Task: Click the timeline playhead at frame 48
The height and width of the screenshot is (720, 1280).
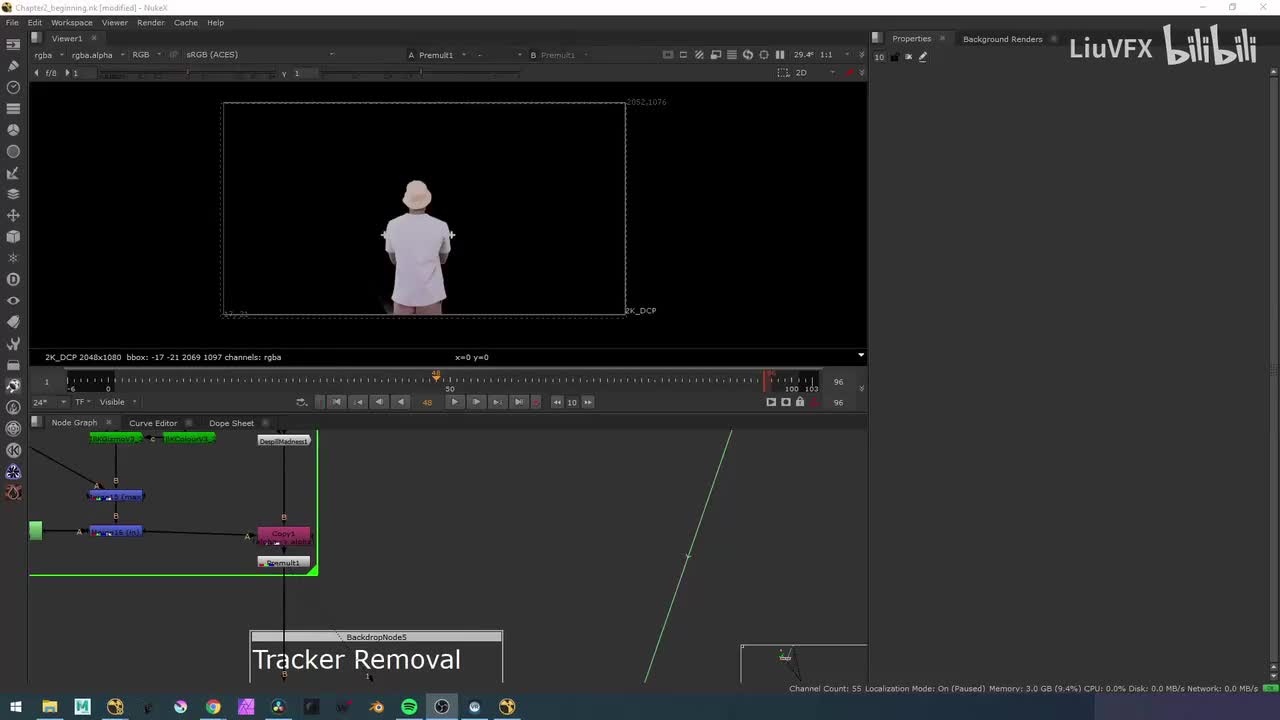Action: (436, 377)
